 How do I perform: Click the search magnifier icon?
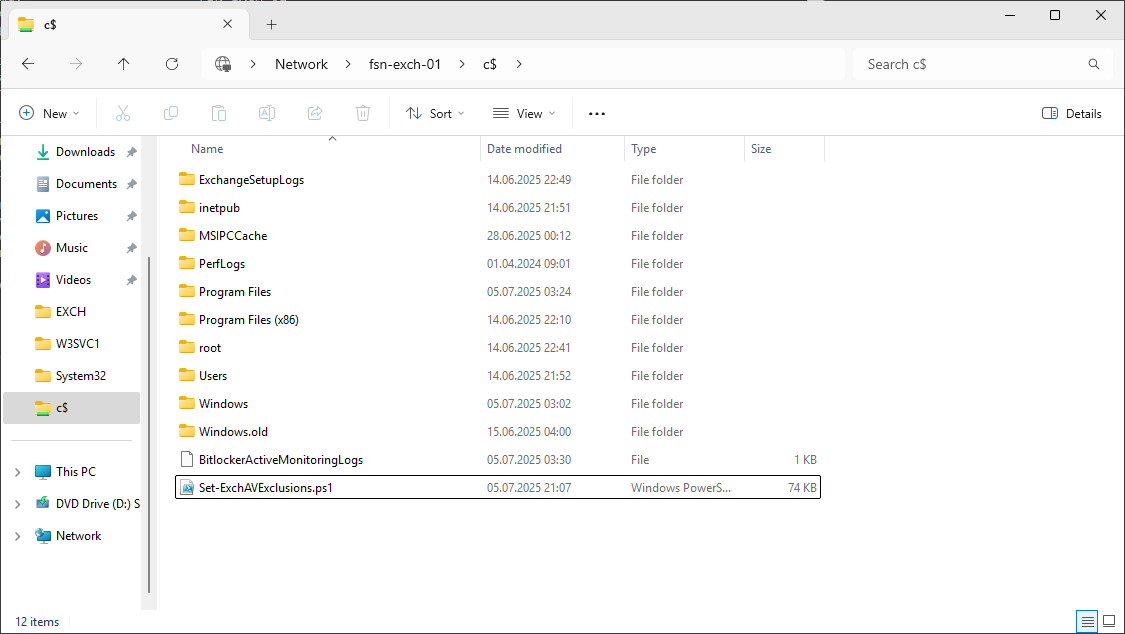(1093, 64)
